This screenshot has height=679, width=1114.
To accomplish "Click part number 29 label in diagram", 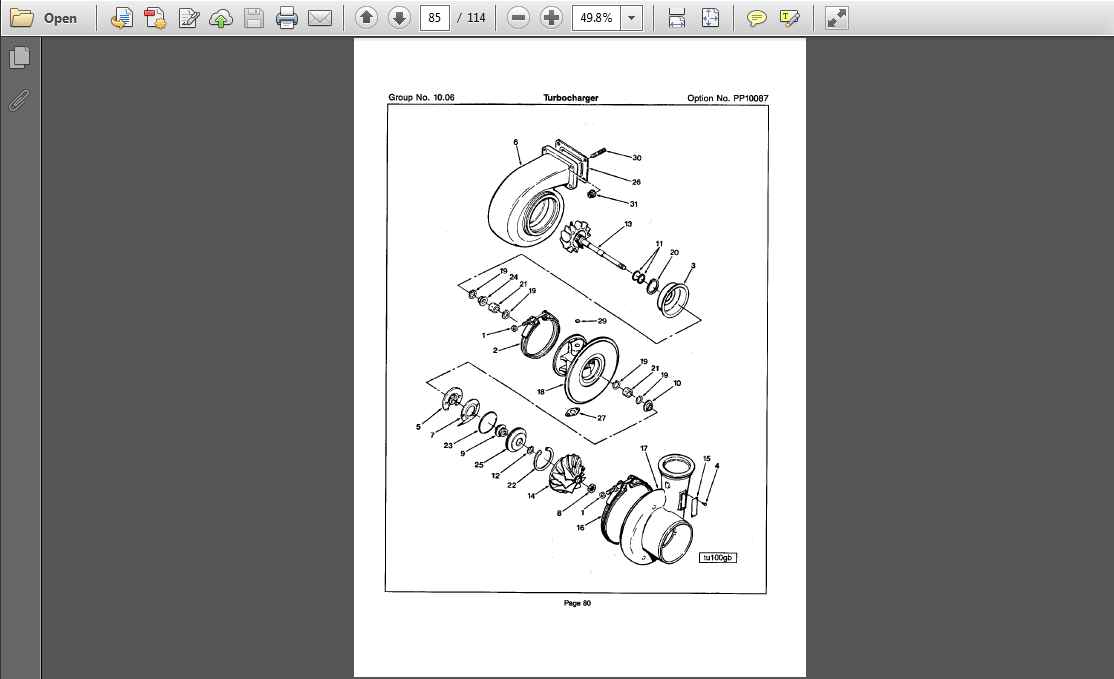I will [602, 321].
